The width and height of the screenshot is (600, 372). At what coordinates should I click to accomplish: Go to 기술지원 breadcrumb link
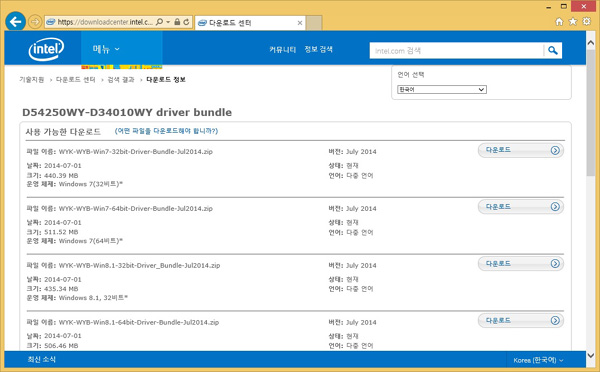pos(32,80)
